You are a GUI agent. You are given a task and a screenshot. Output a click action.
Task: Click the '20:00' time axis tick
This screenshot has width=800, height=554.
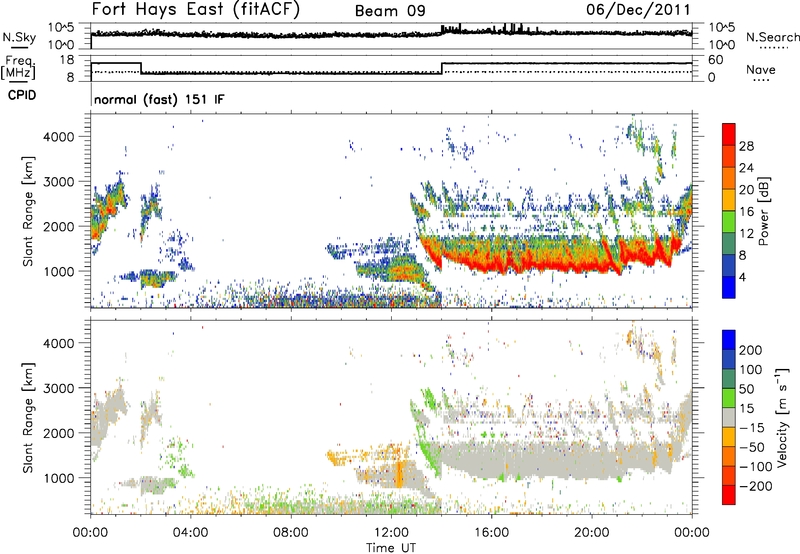[591, 533]
